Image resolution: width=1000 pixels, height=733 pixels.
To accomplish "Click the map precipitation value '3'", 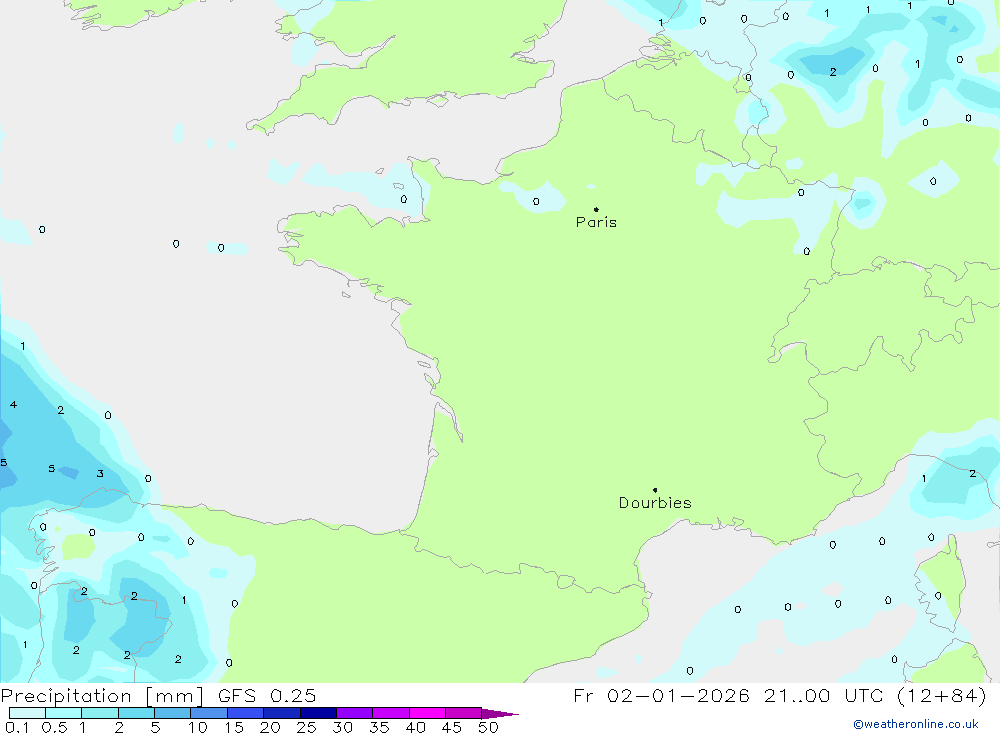I will 100,473.
